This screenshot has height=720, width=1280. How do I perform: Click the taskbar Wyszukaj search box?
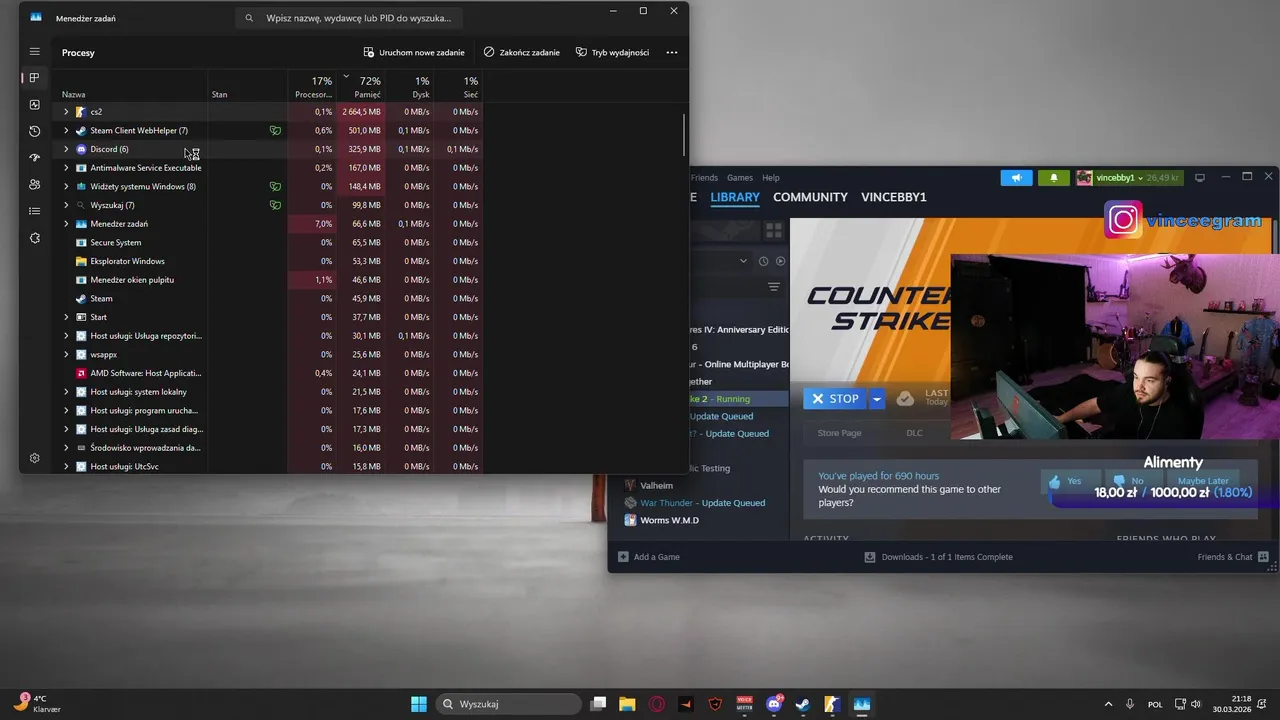tap(510, 704)
